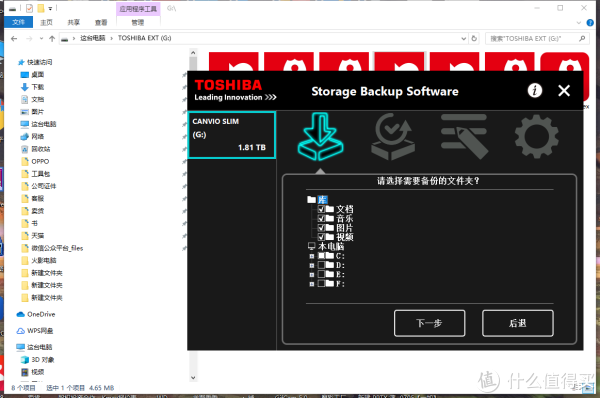Open the 查看 ribbon tab
This screenshot has width=600, height=398.
pos(101,23)
